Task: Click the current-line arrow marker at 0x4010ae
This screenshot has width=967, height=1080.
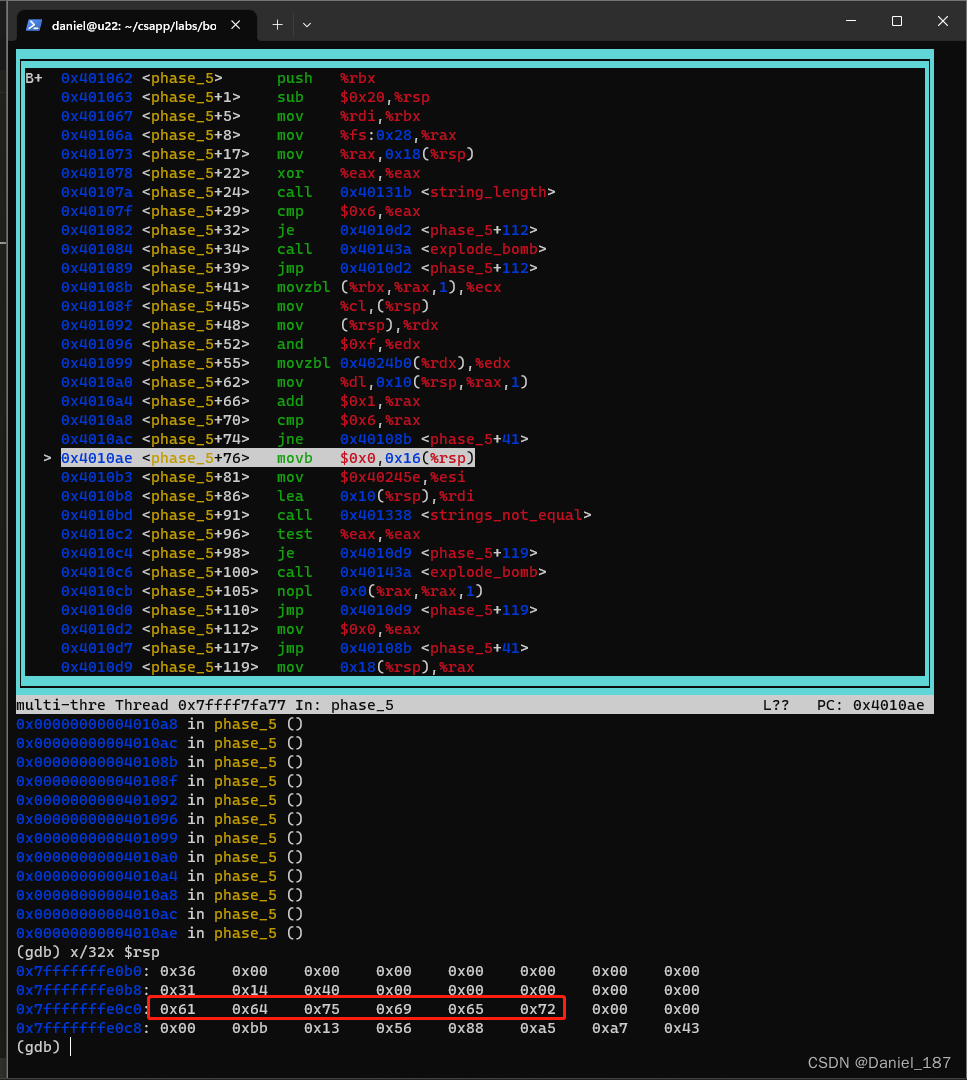Action: (47, 458)
